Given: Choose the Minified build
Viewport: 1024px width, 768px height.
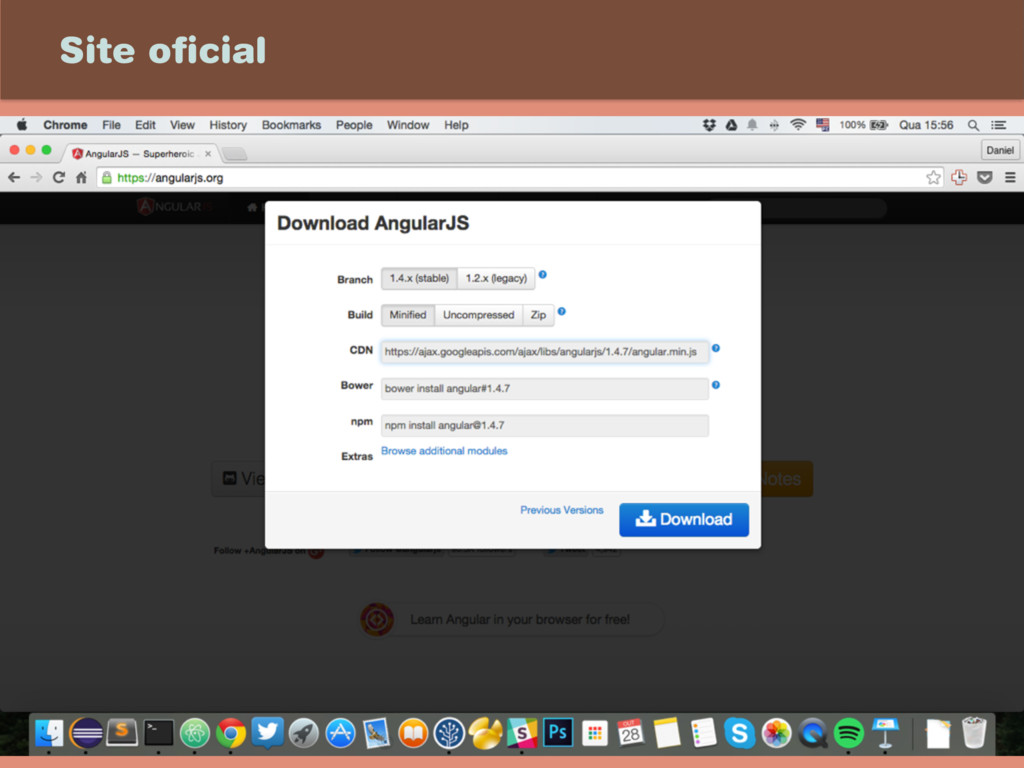Looking at the screenshot, I should [408, 315].
